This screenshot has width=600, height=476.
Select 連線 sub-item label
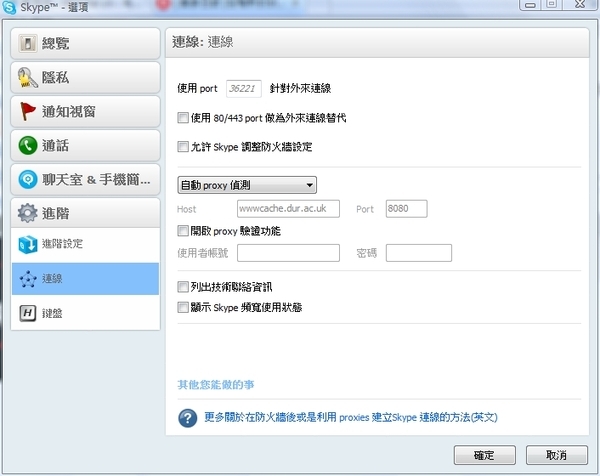pos(52,279)
